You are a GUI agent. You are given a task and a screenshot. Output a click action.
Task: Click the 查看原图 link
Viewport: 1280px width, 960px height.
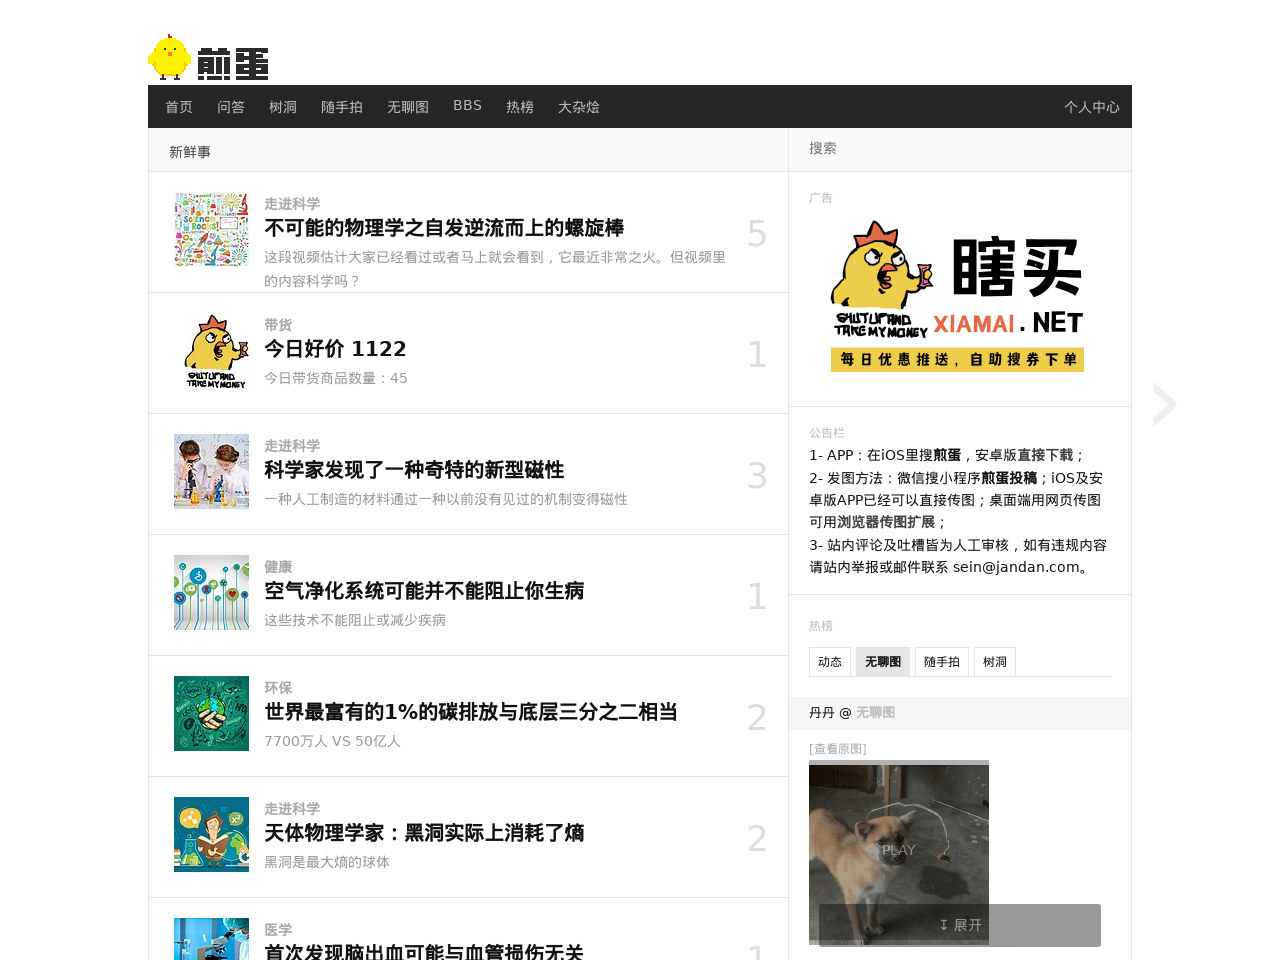tap(838, 749)
